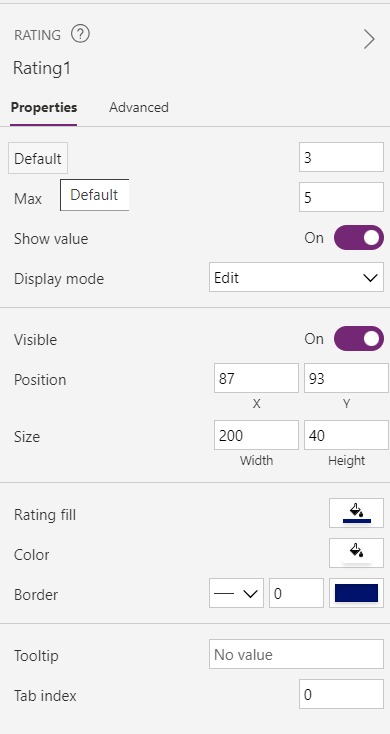Screen dimensions: 390x734
Task: Click the Max property label
Action: coord(28,198)
